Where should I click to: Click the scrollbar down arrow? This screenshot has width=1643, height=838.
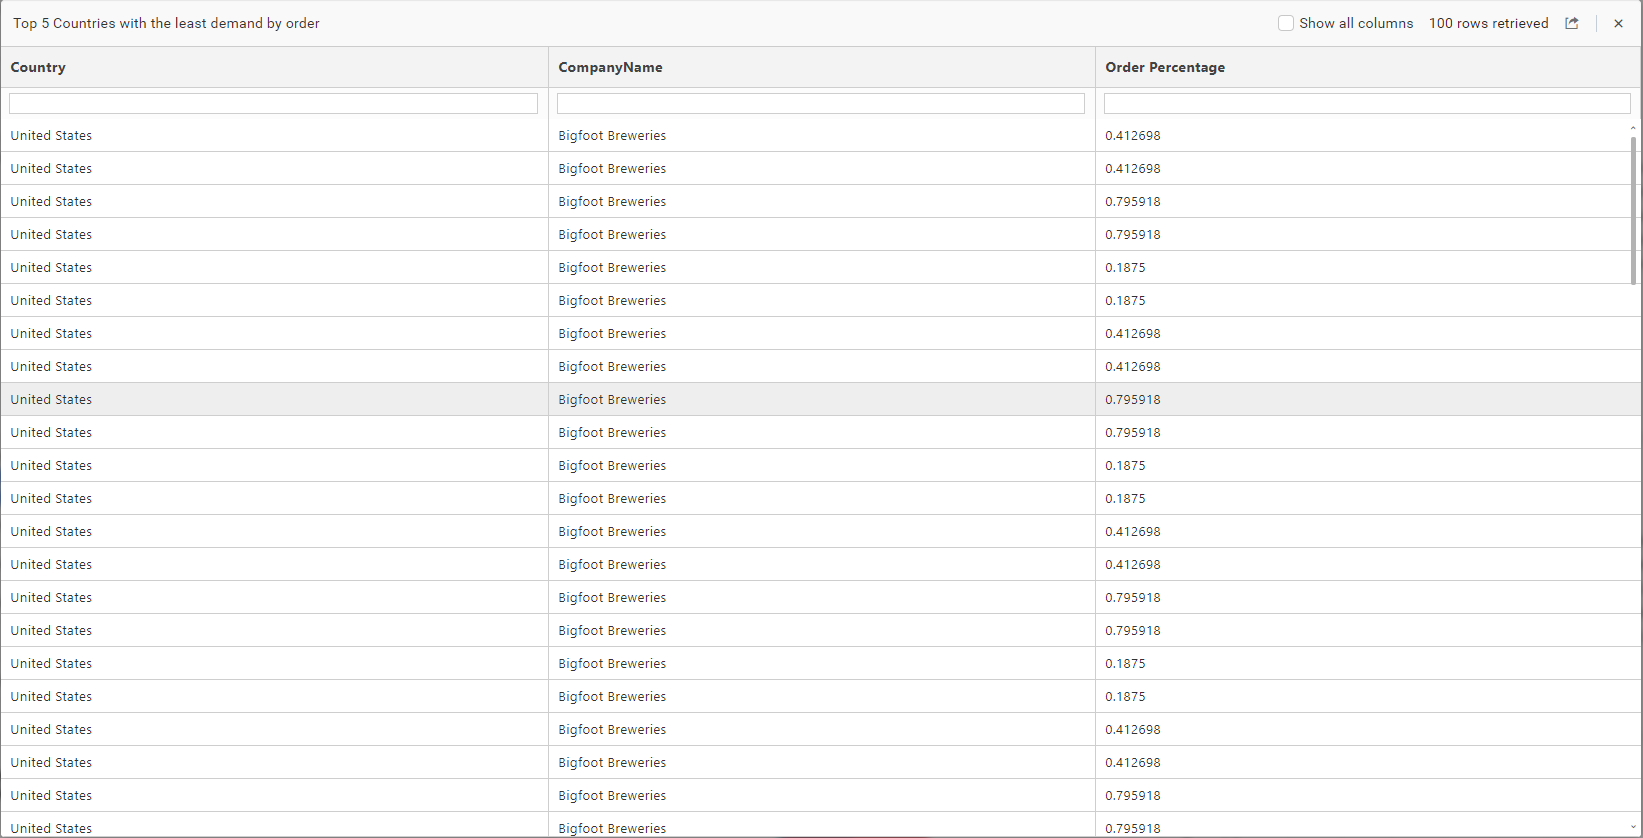click(x=1634, y=828)
